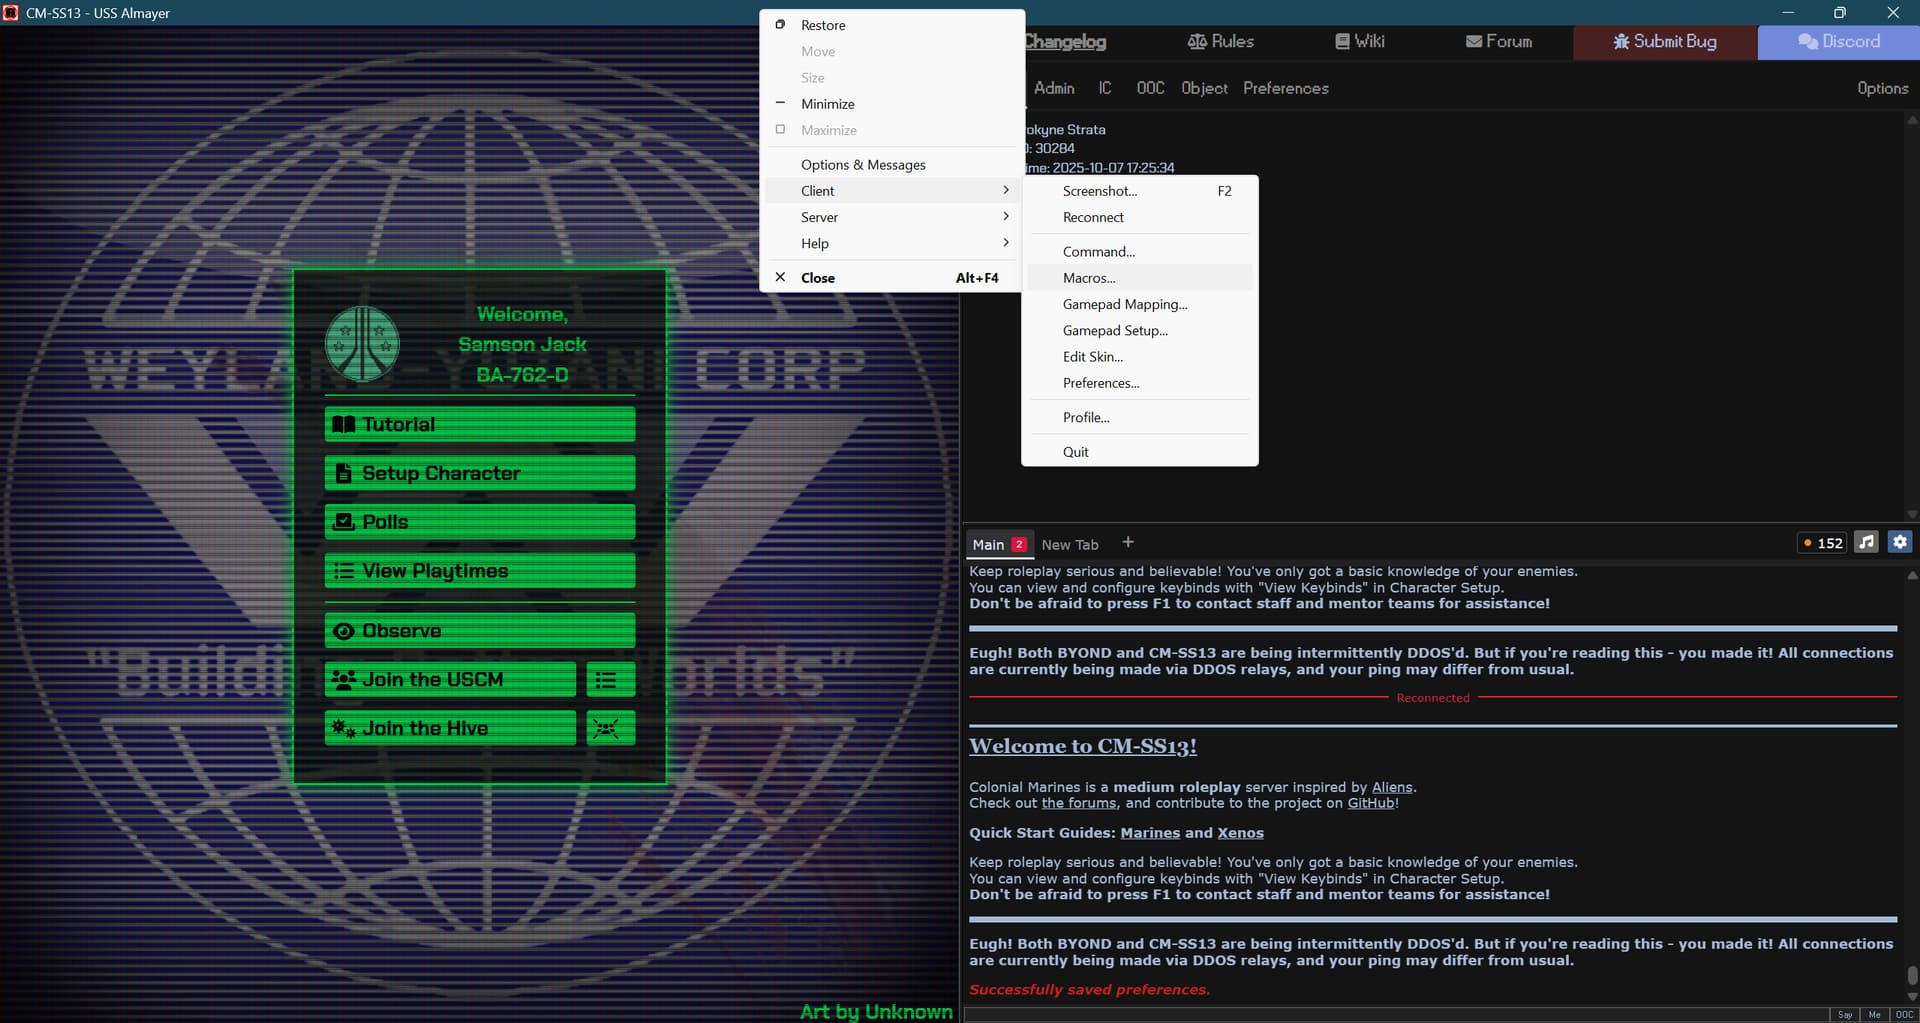Image resolution: width=1920 pixels, height=1023 pixels.
Task: Switch to the New Tab chat tab
Action: coord(1069,545)
